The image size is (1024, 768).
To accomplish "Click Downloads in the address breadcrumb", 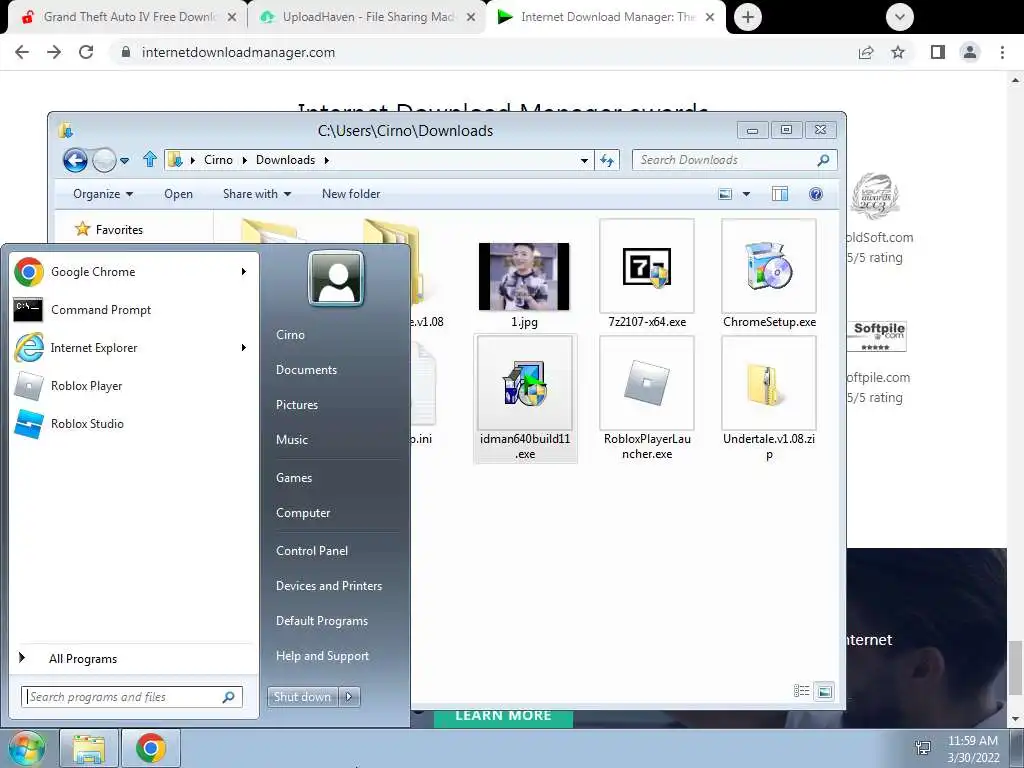I will (285, 160).
